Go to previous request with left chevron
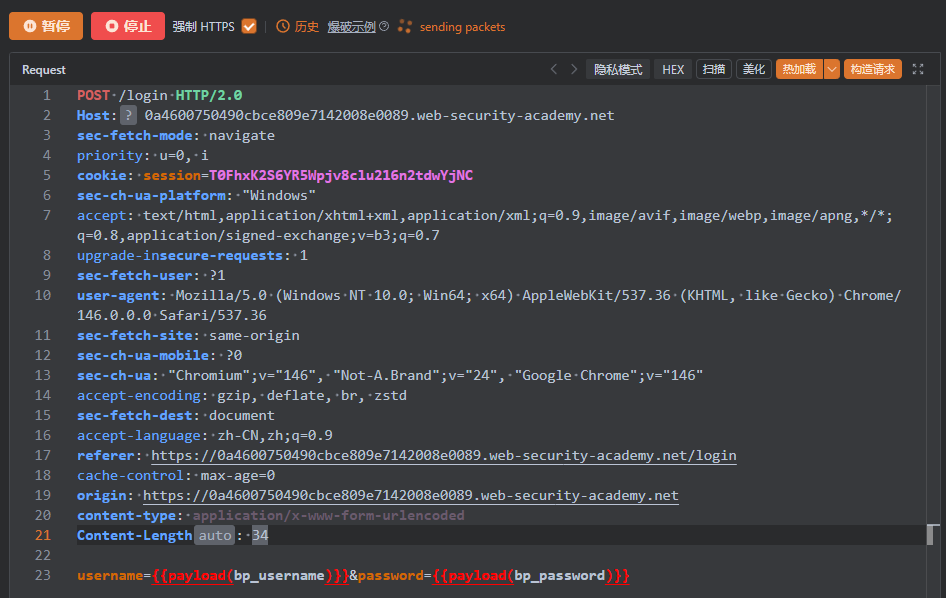Viewport: 946px width, 598px height. [x=554, y=69]
